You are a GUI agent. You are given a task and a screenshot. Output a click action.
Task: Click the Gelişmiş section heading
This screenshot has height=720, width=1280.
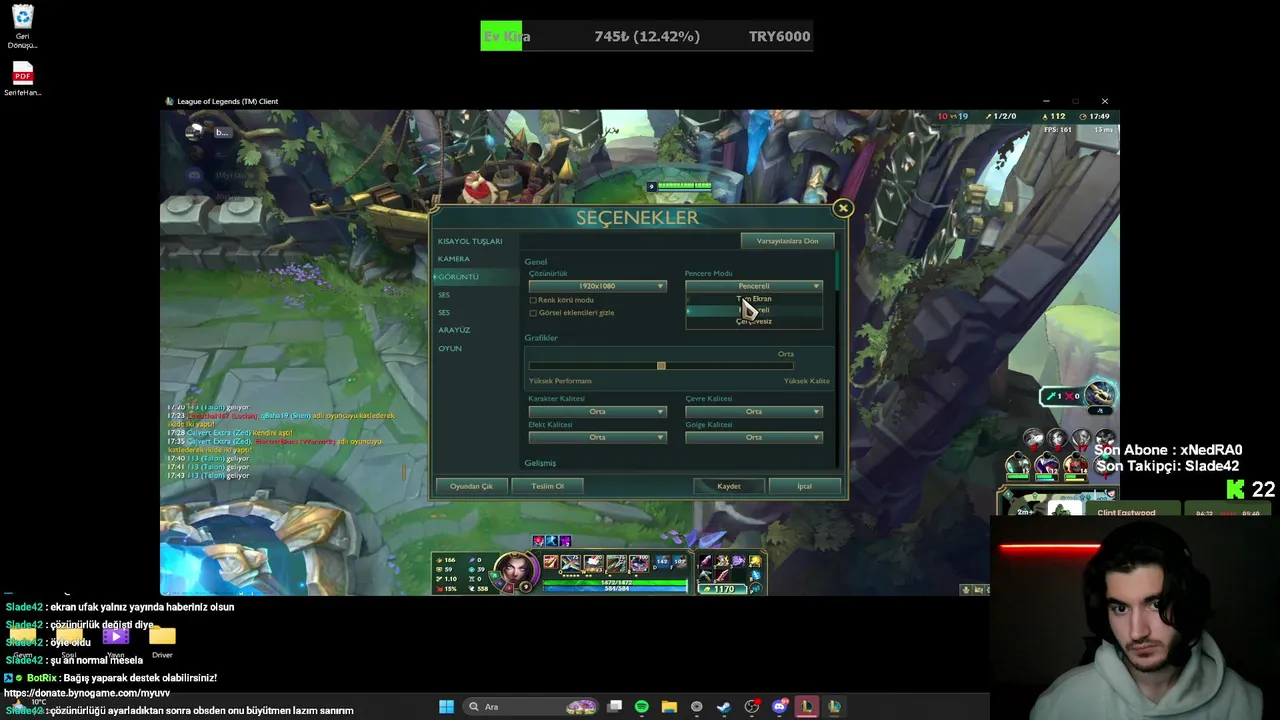tap(540, 463)
